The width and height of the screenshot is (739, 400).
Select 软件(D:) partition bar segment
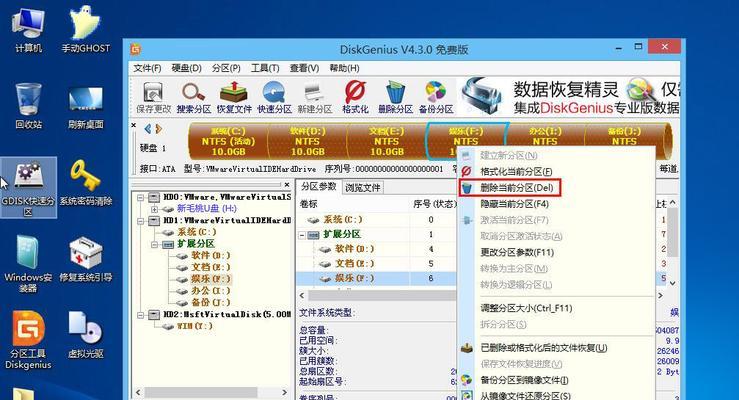tap(307, 141)
